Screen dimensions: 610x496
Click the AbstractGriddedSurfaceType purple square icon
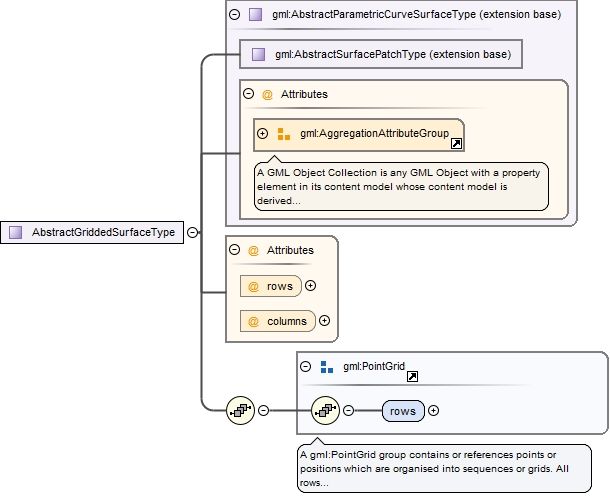(16, 232)
